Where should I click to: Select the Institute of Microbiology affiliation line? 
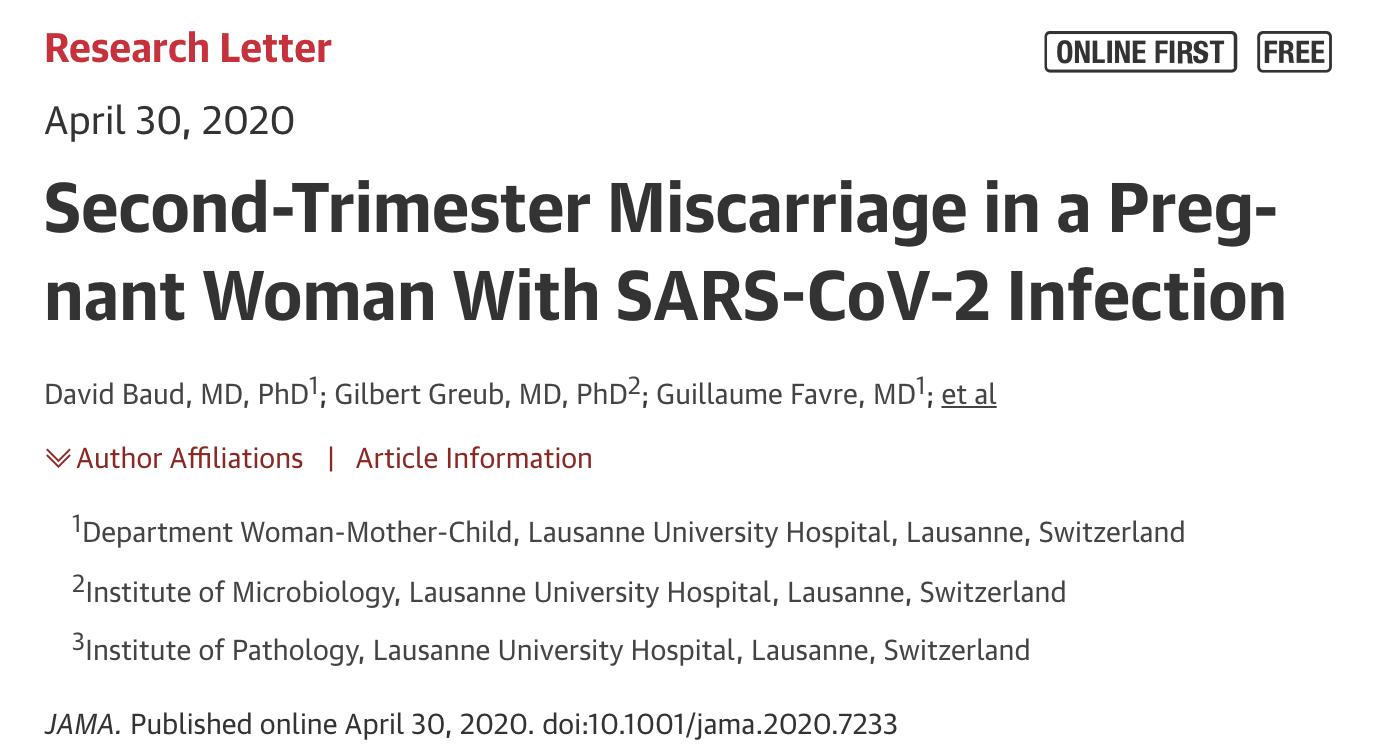click(575, 592)
